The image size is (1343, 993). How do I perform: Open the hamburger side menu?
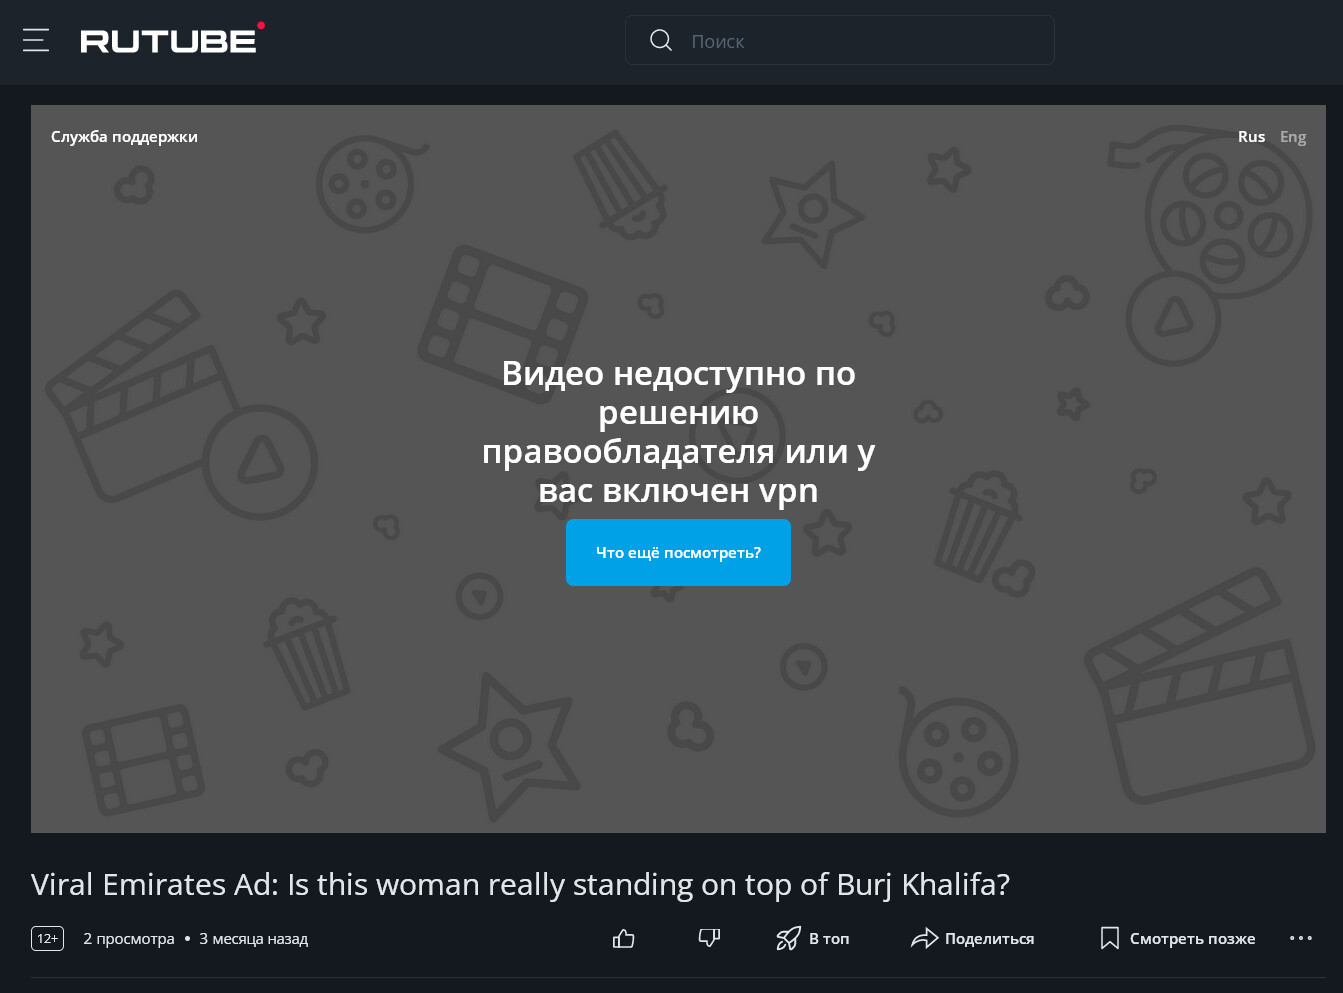36,40
